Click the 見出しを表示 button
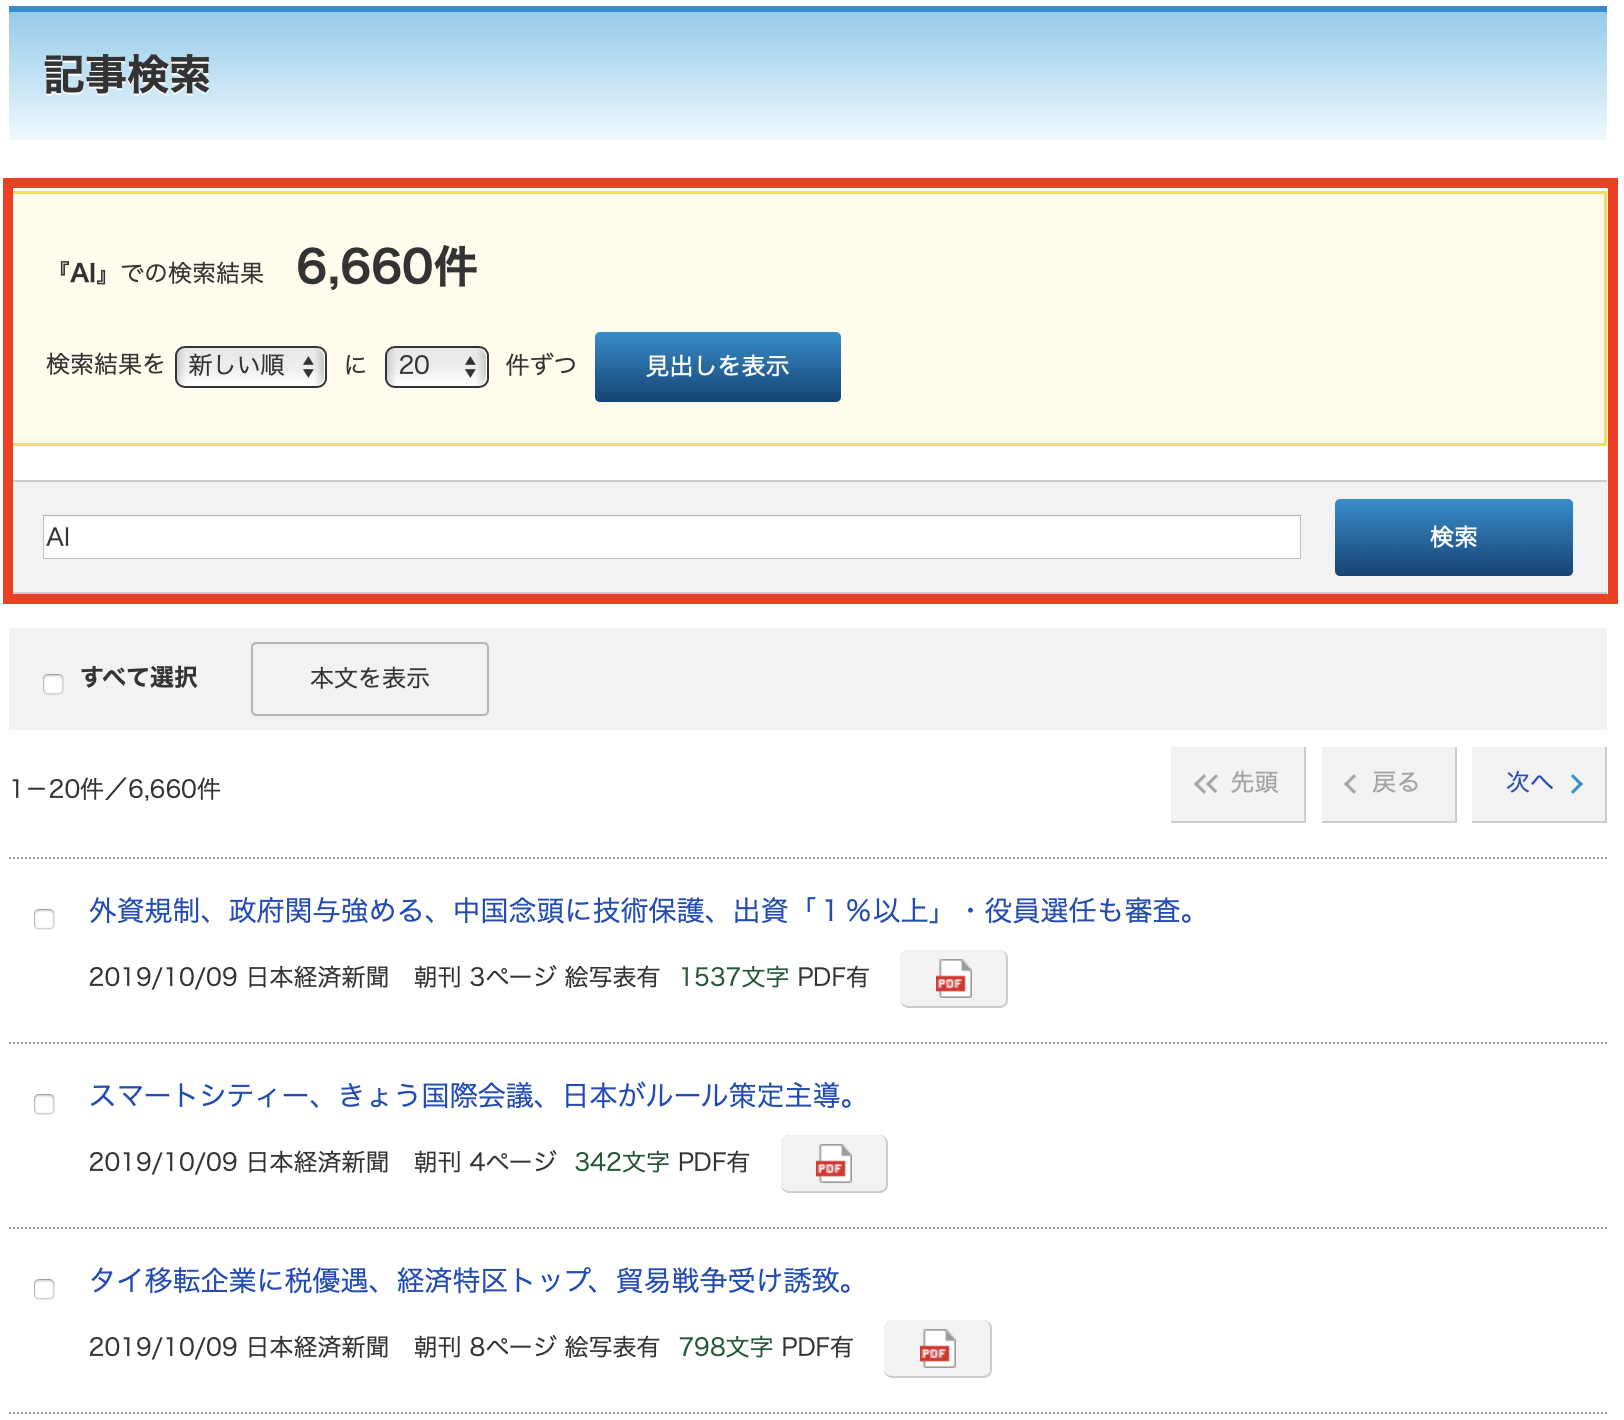 tap(718, 367)
